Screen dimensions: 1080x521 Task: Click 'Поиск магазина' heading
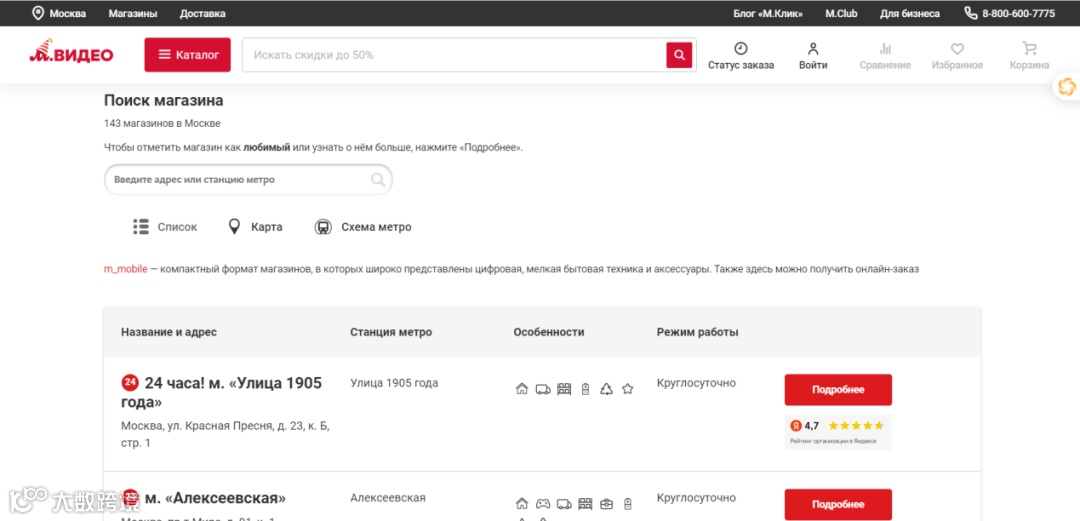click(x=163, y=101)
